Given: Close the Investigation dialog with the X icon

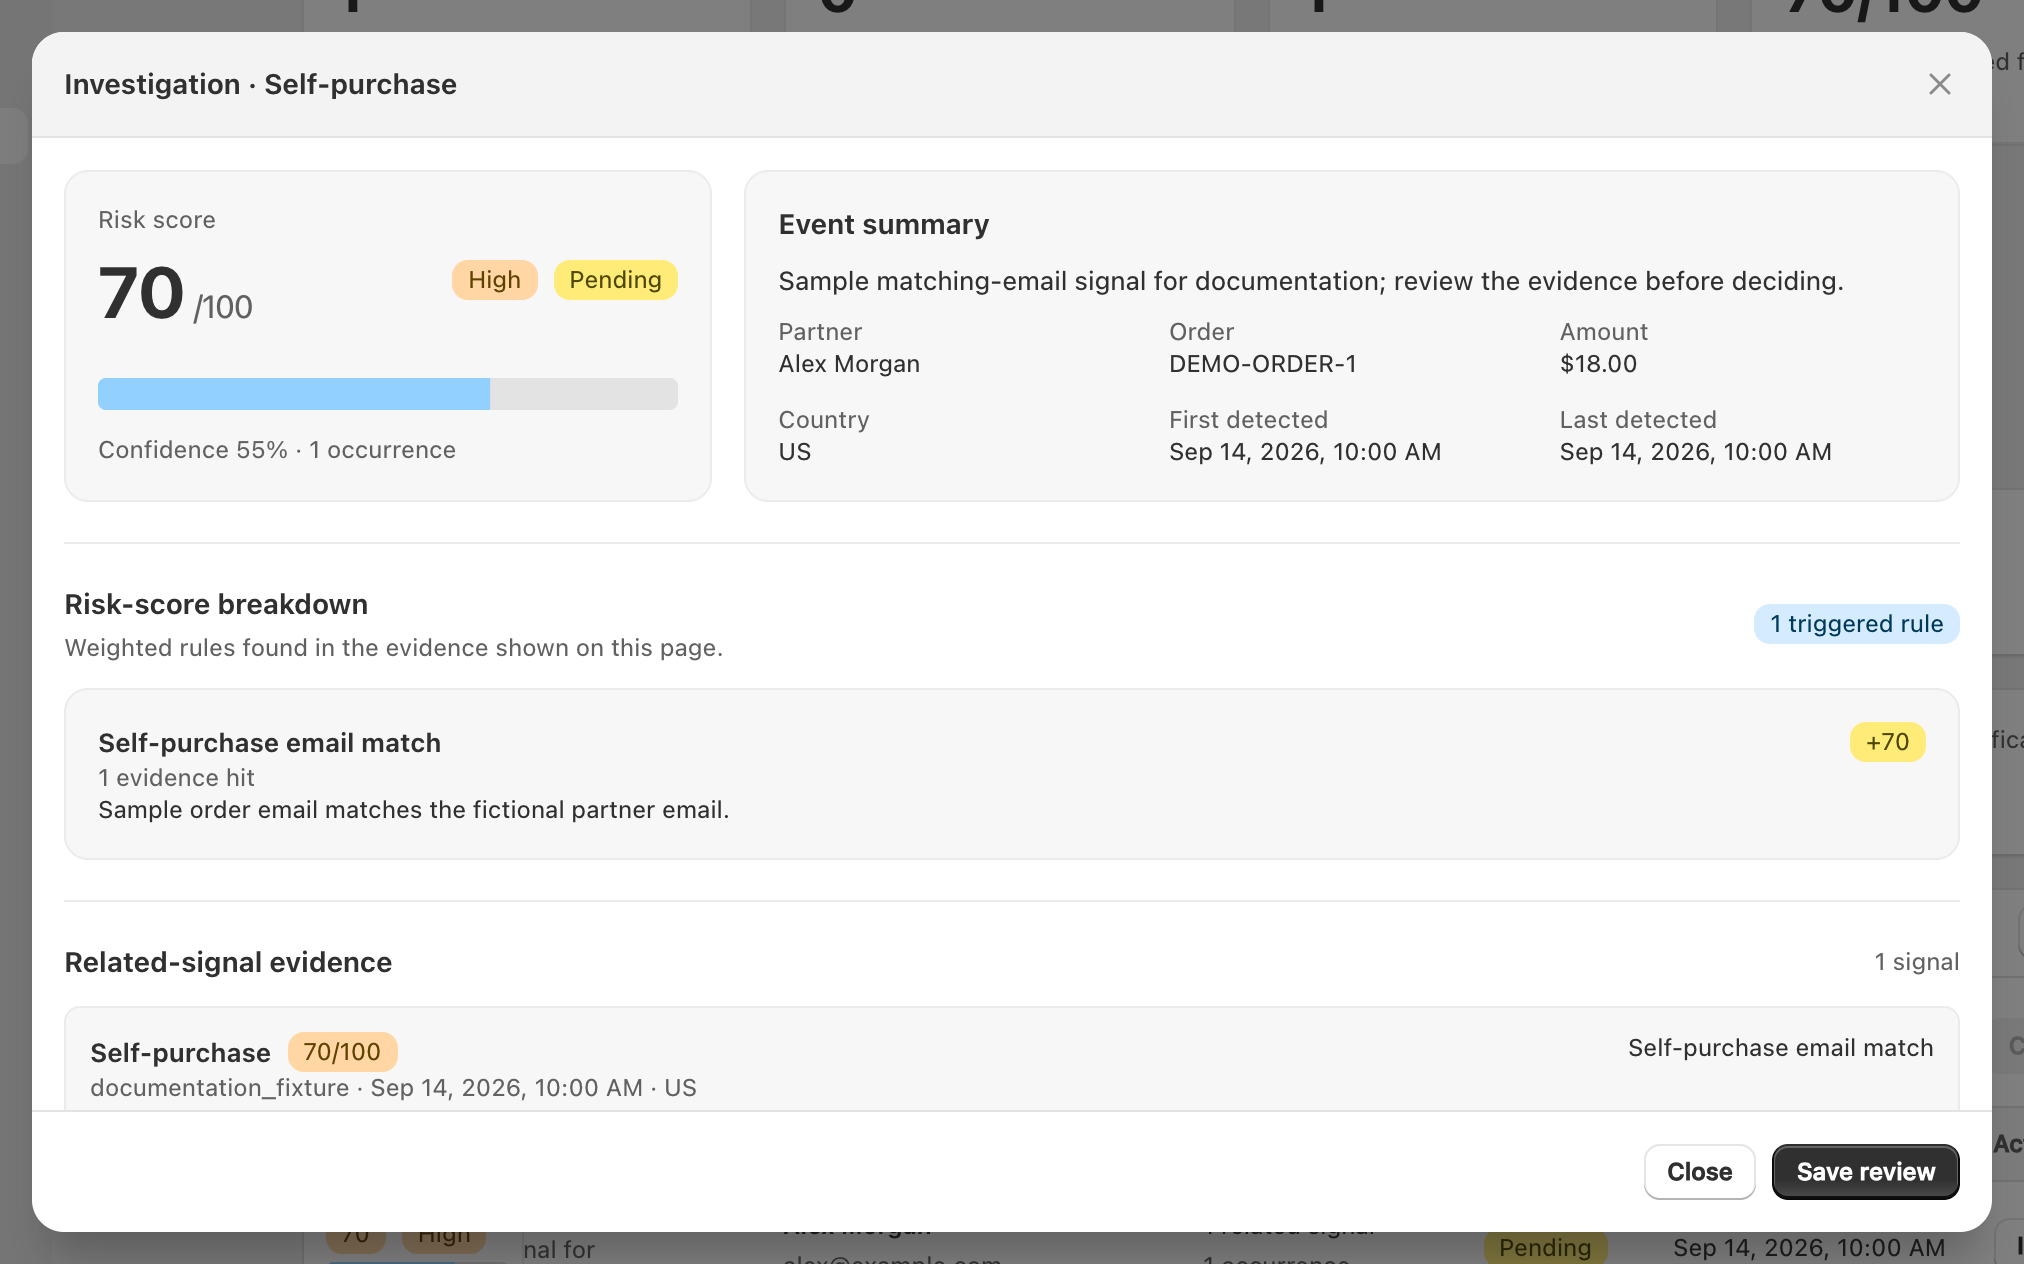Looking at the screenshot, I should tap(1939, 85).
